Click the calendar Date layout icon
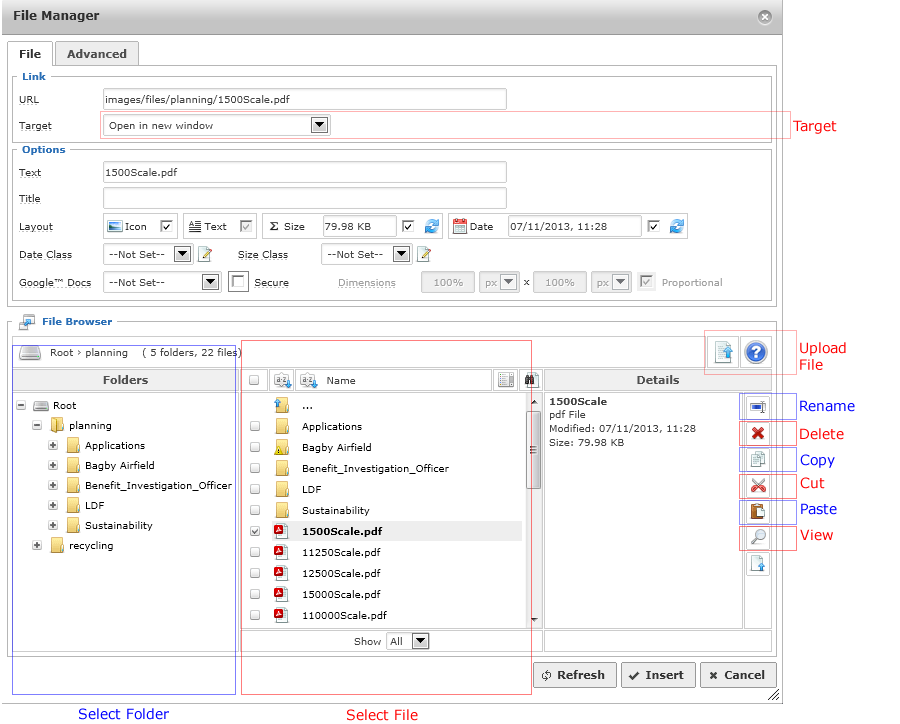Screen dimensions: 900x724 [x=460, y=226]
